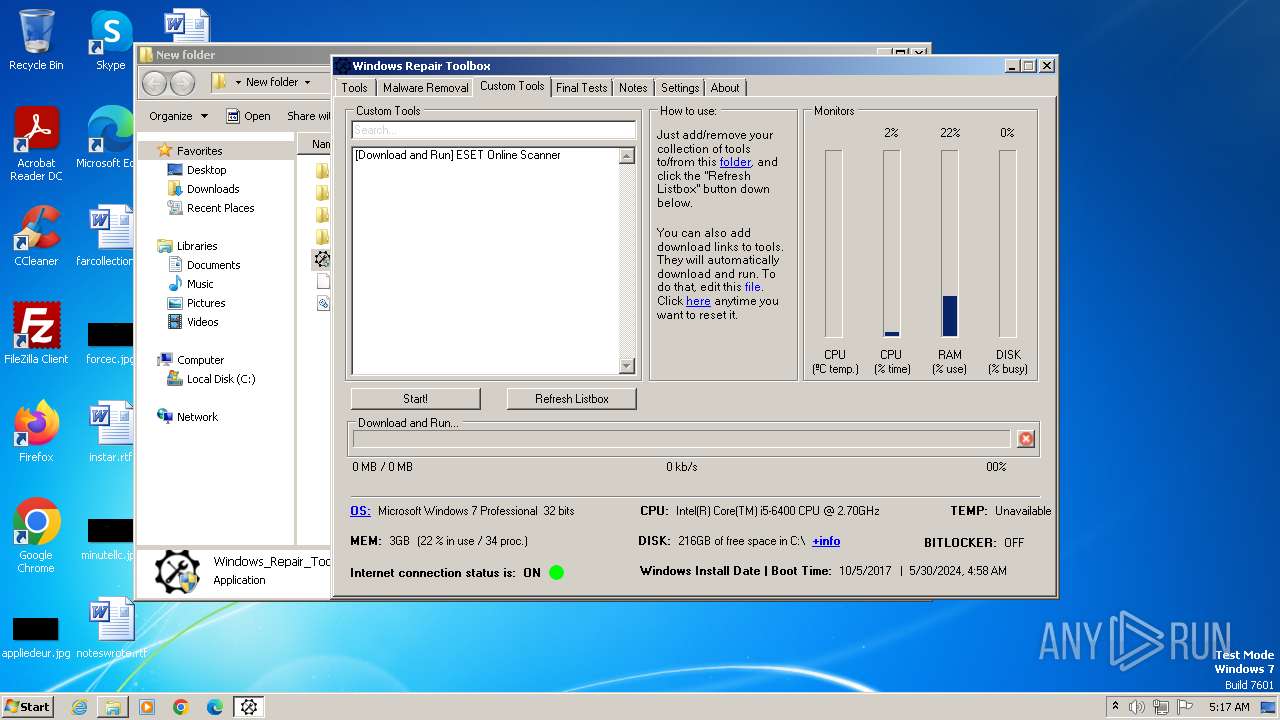Click the Open button in the Explorer toolbar

248,116
